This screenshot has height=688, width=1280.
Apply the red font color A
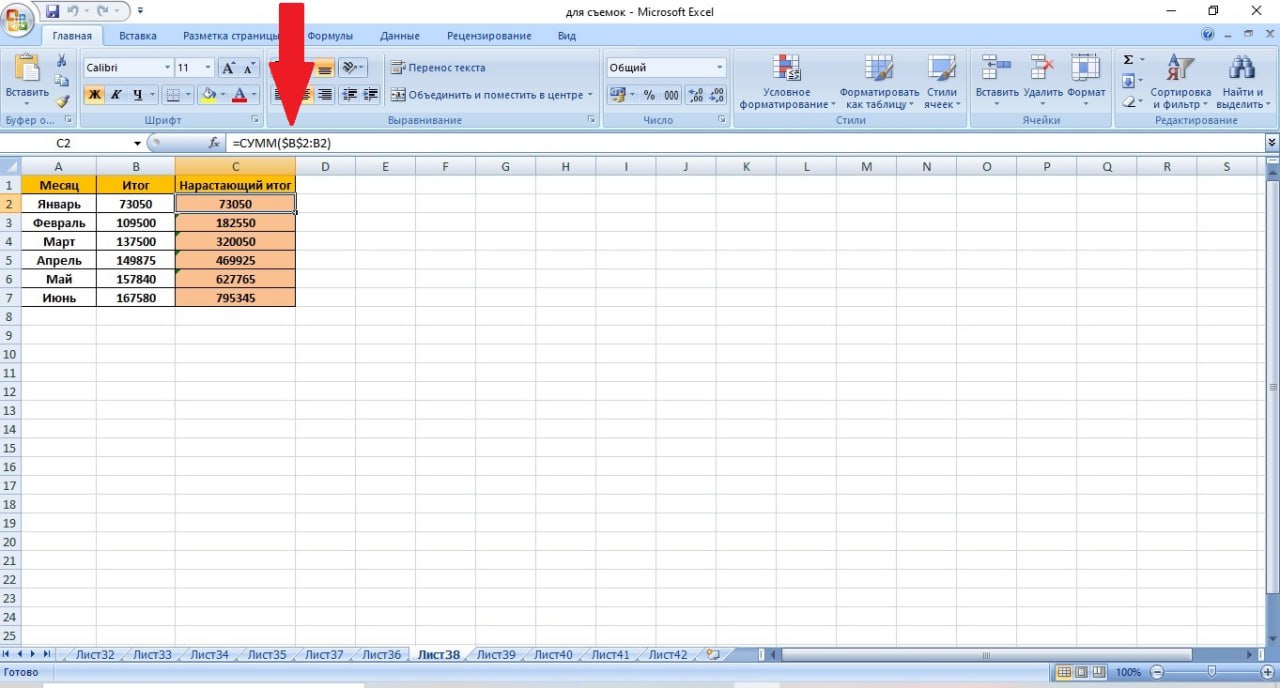[239, 95]
